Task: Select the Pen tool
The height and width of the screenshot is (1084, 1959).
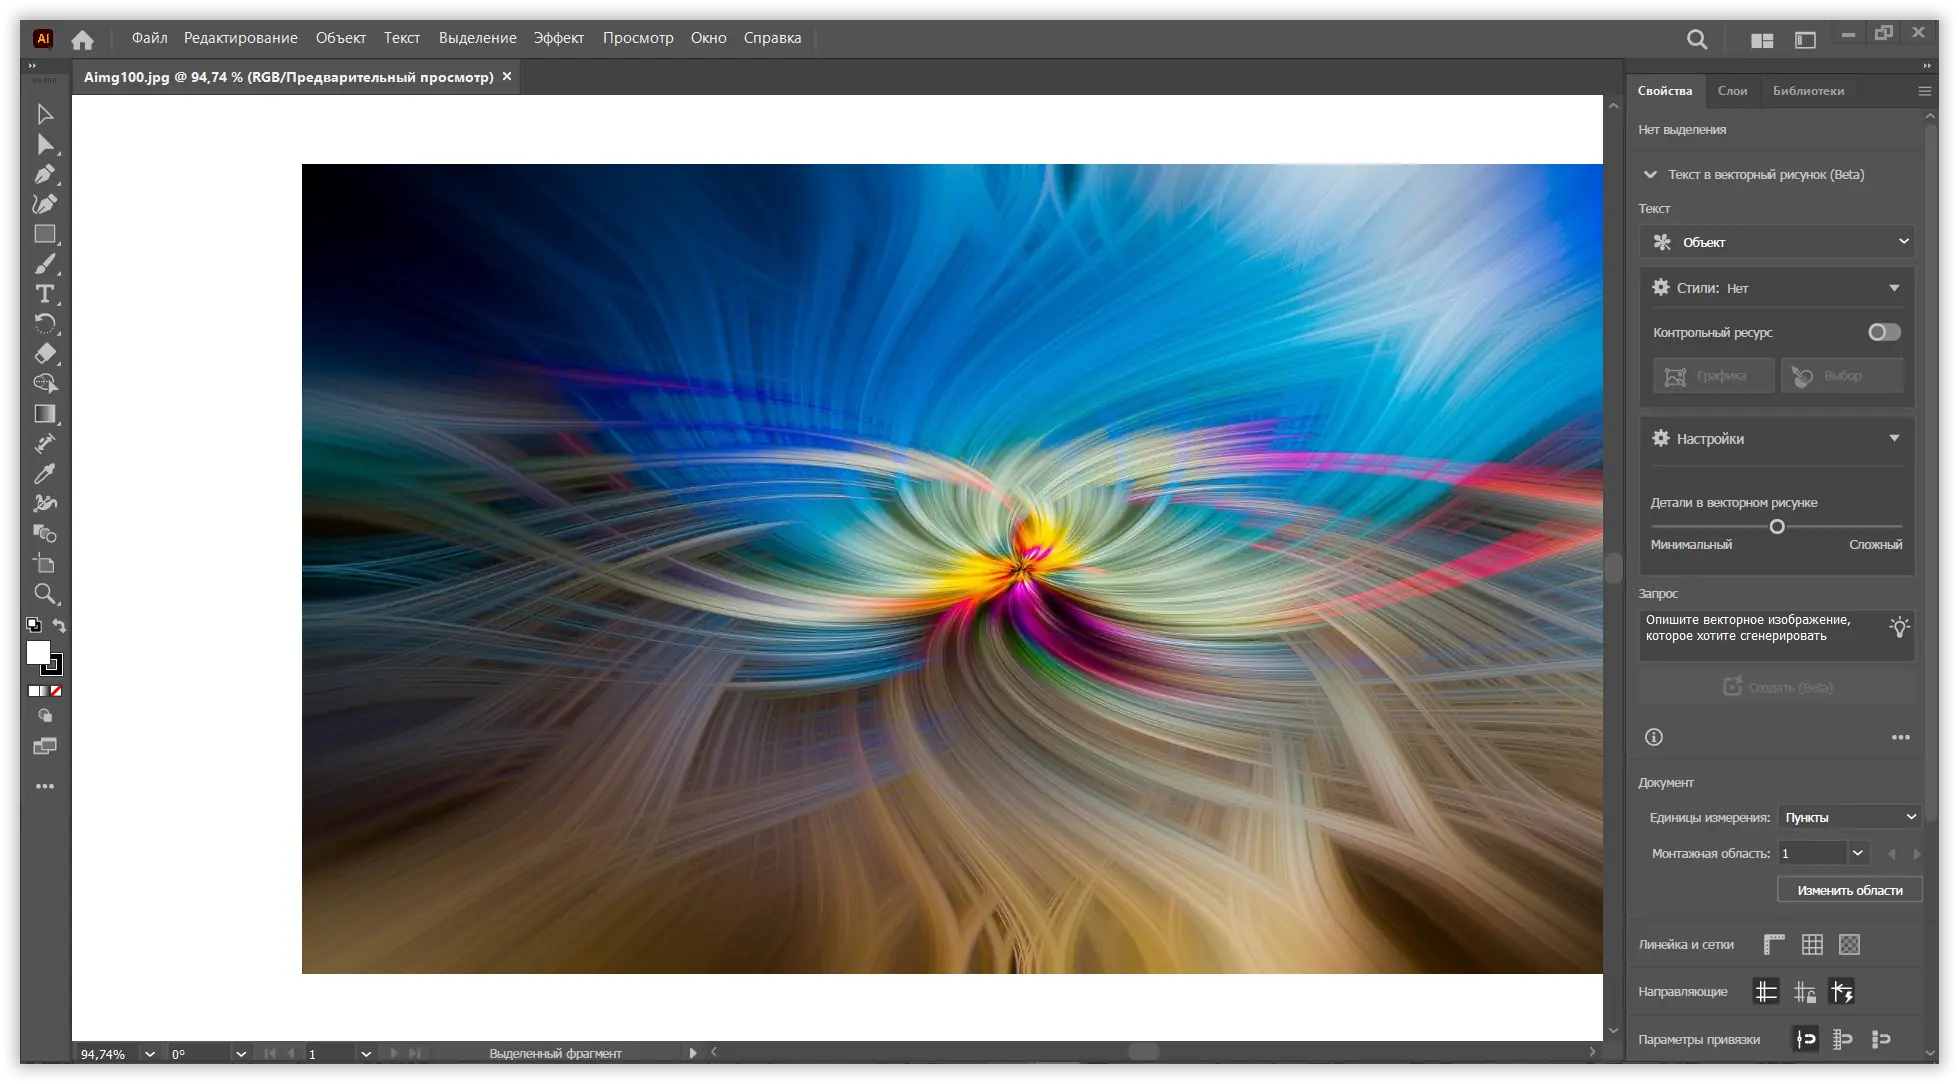Action: point(44,174)
